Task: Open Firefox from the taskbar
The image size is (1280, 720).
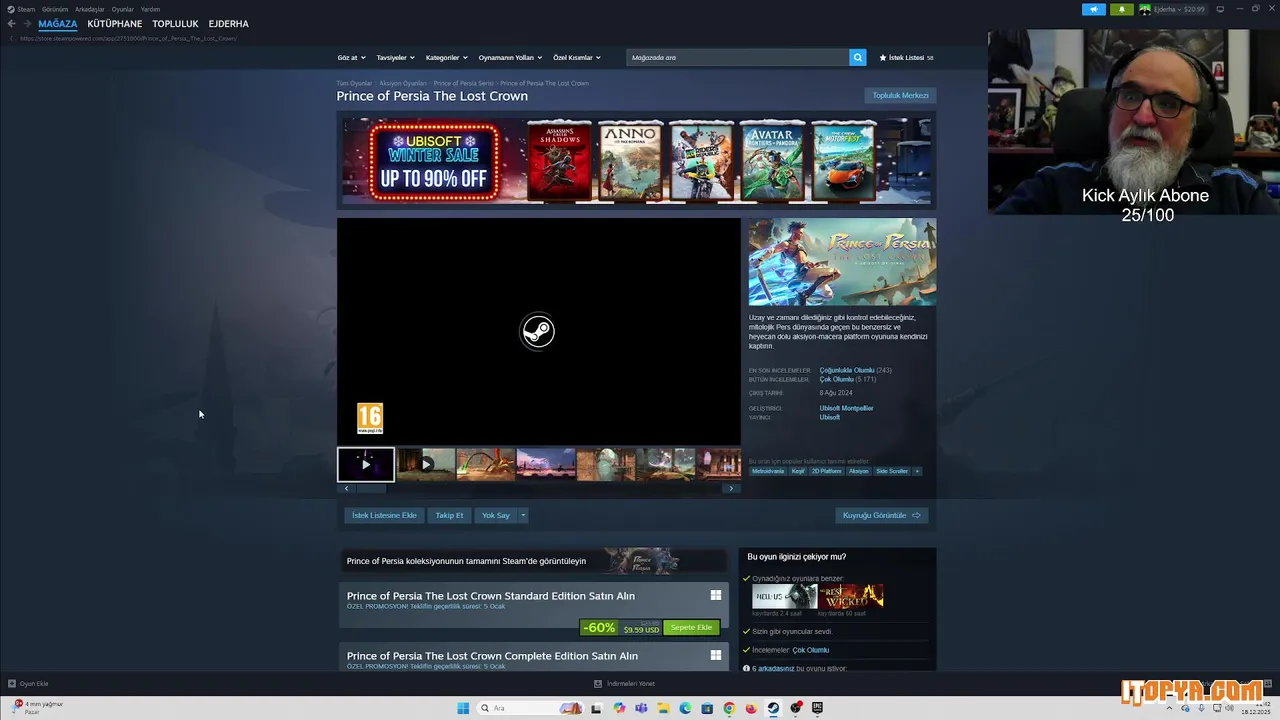Action: tap(751, 708)
